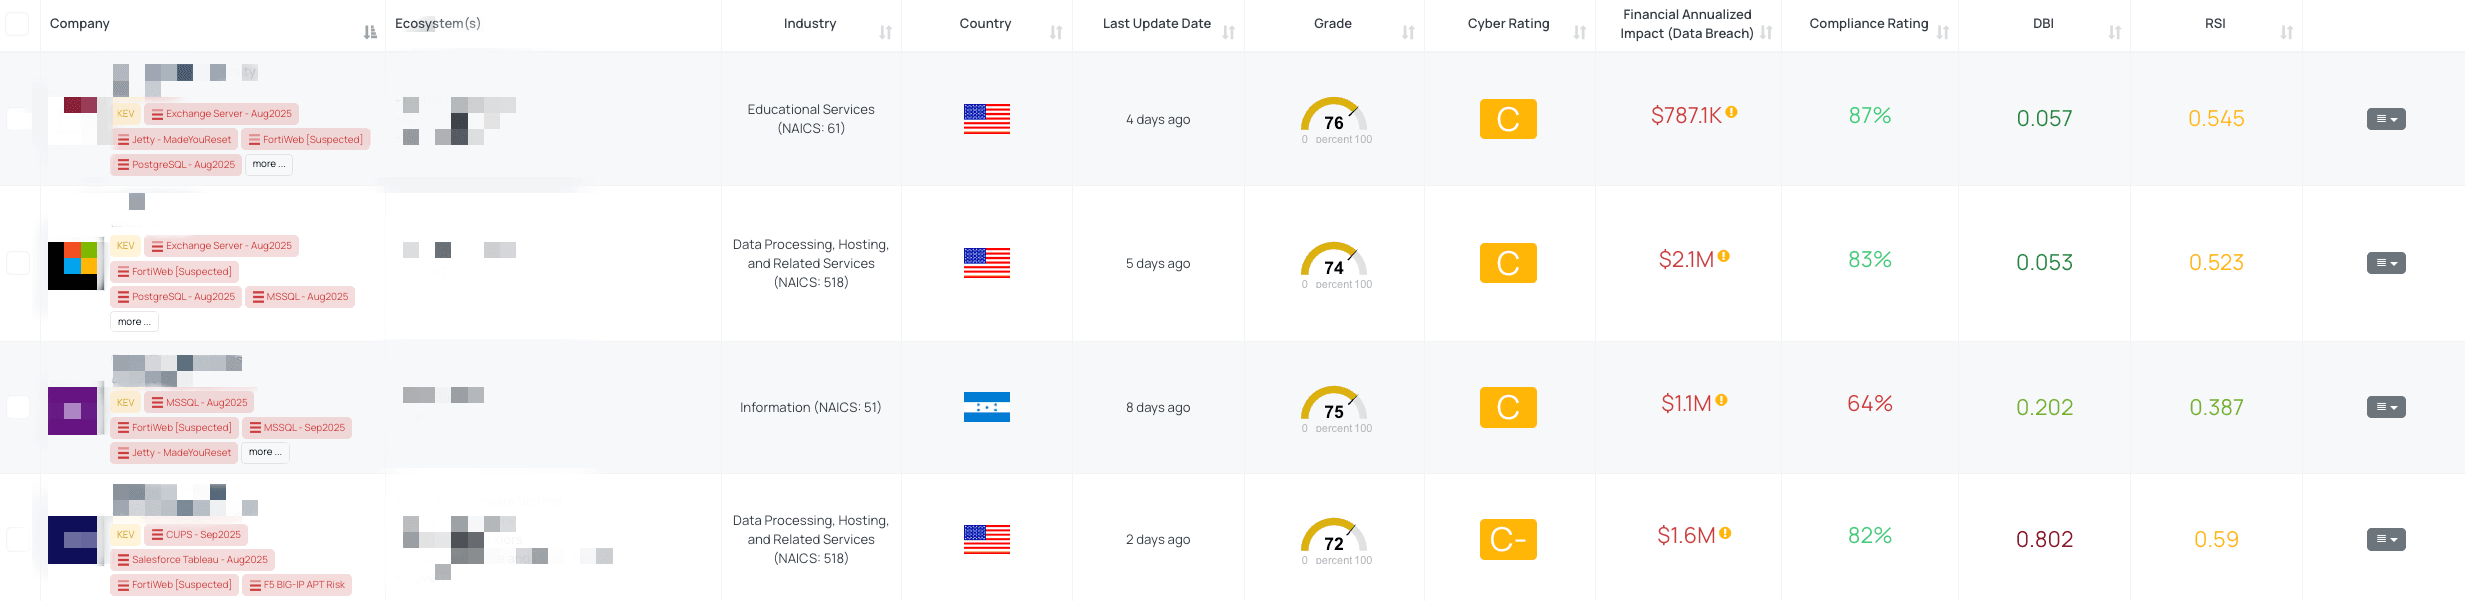Click the Honduras flag in the Information row
This screenshot has height=601, width=2465.
pyautogui.click(x=986, y=407)
